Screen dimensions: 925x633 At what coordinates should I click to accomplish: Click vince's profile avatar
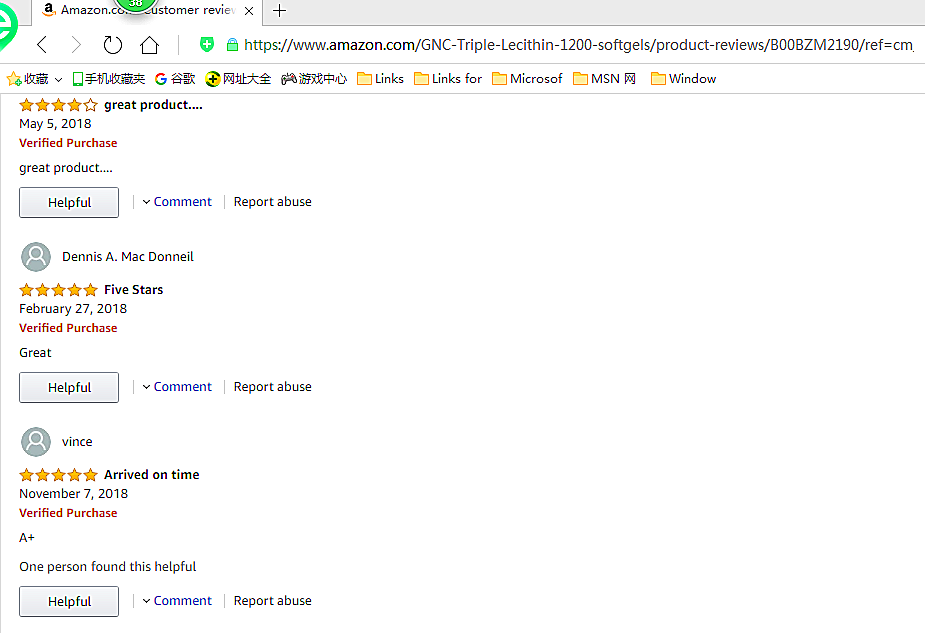[36, 442]
